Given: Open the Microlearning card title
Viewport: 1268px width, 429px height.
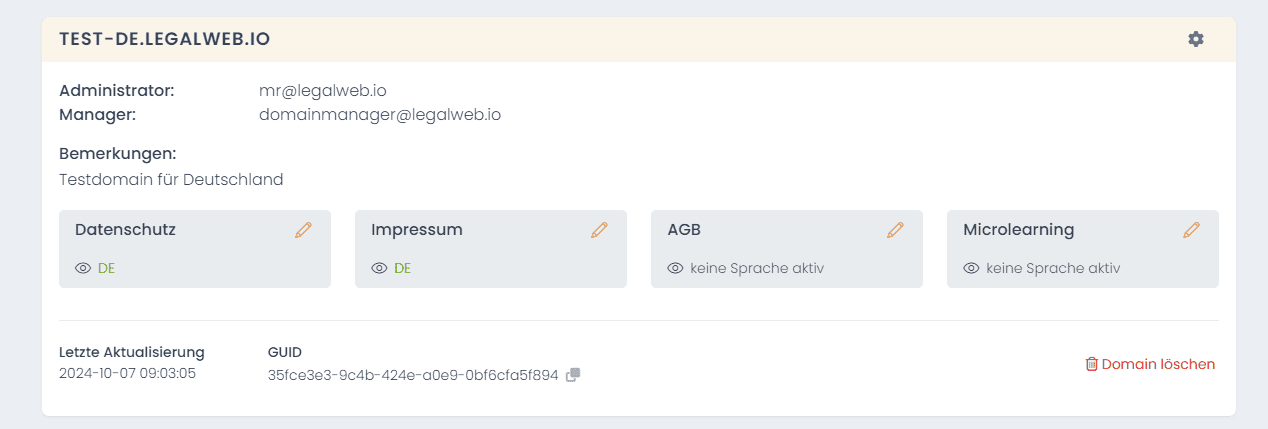Looking at the screenshot, I should [1018, 230].
